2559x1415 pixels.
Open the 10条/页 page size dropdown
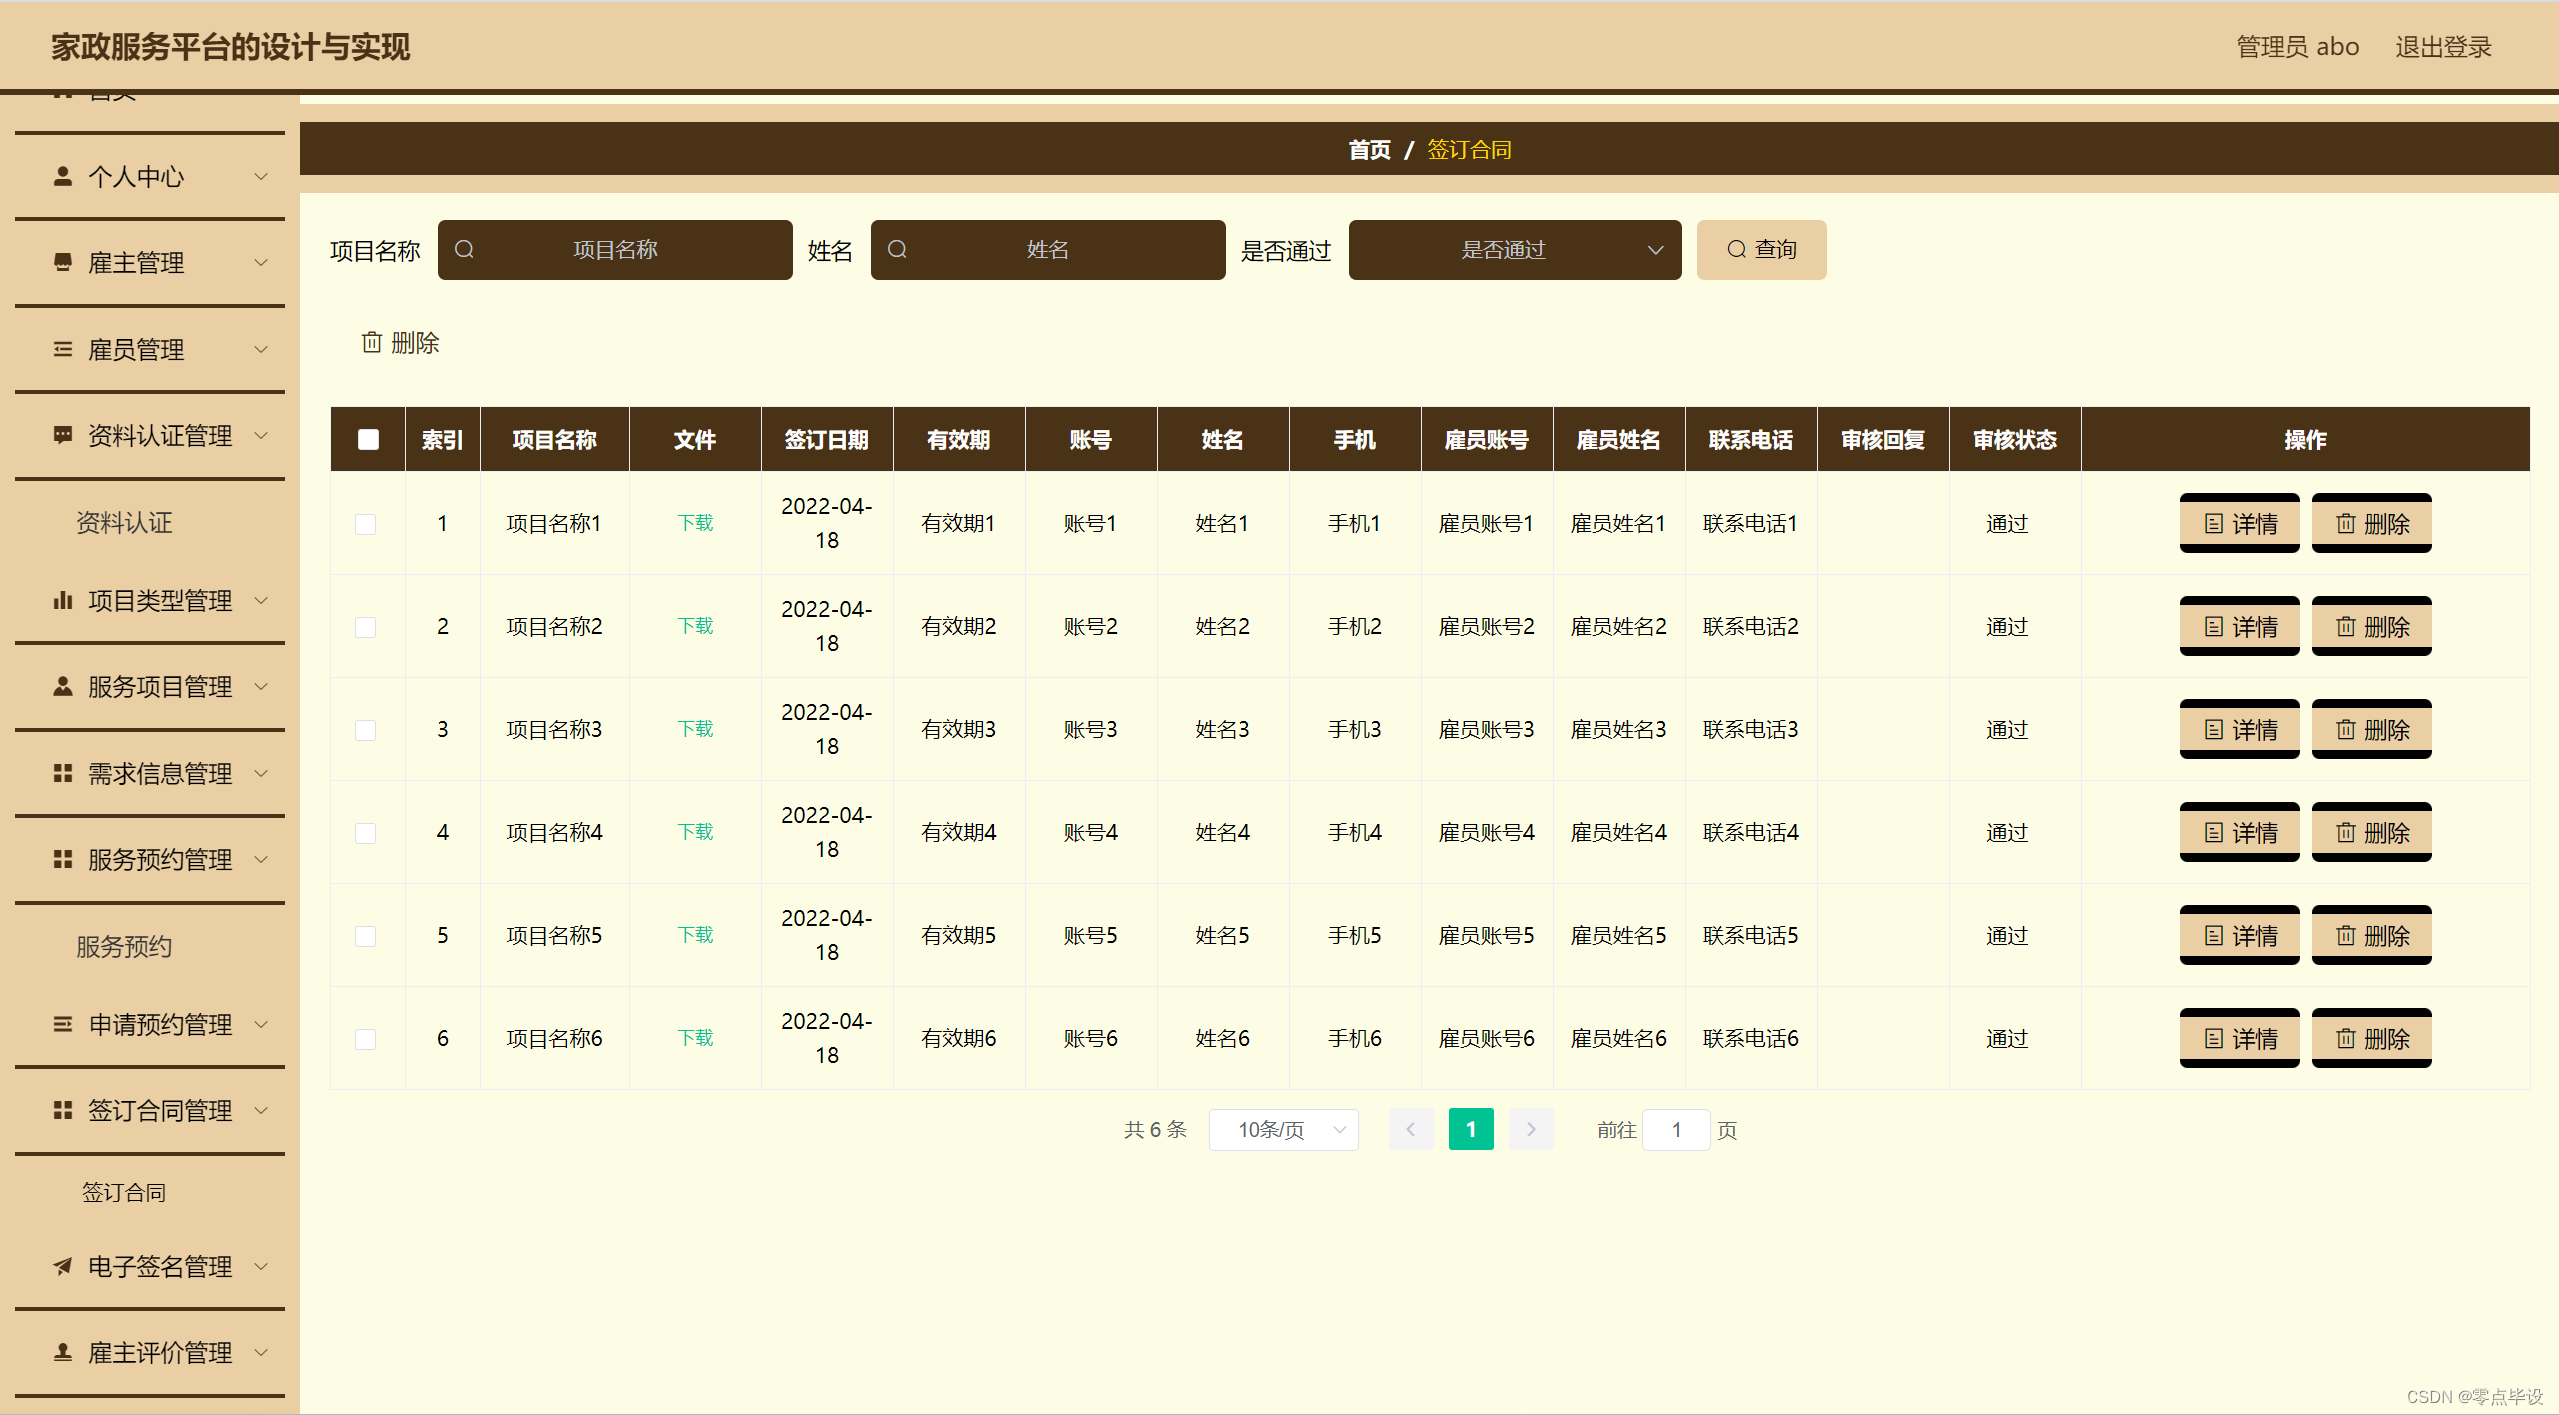1283,1130
